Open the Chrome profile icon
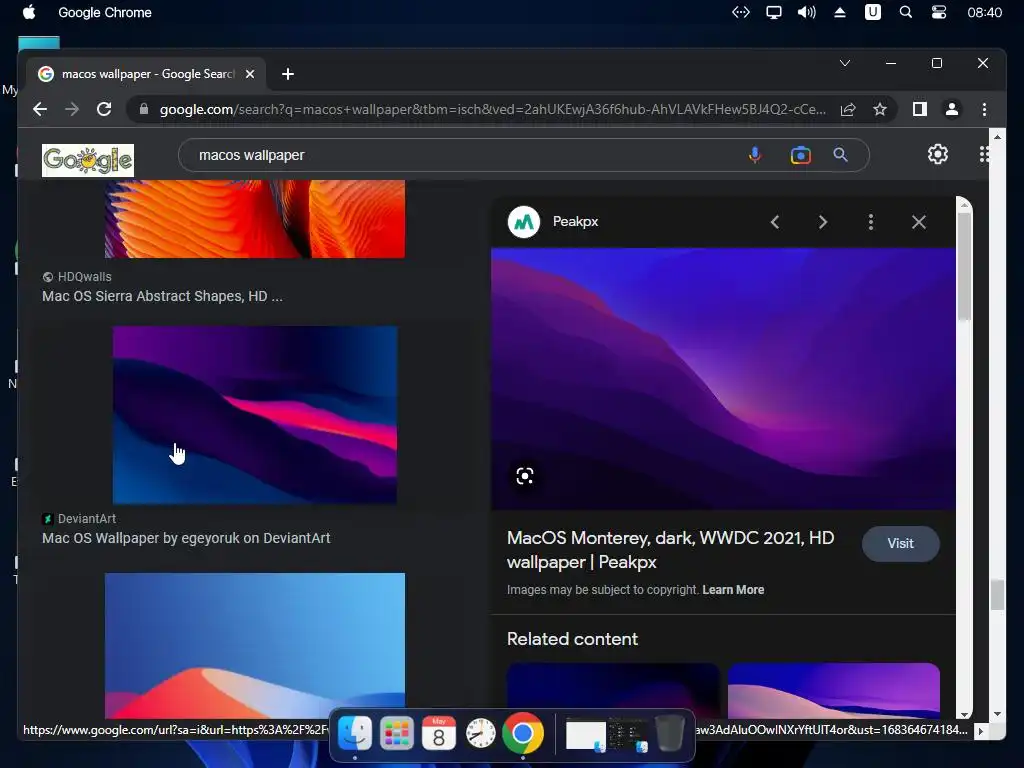 (952, 109)
